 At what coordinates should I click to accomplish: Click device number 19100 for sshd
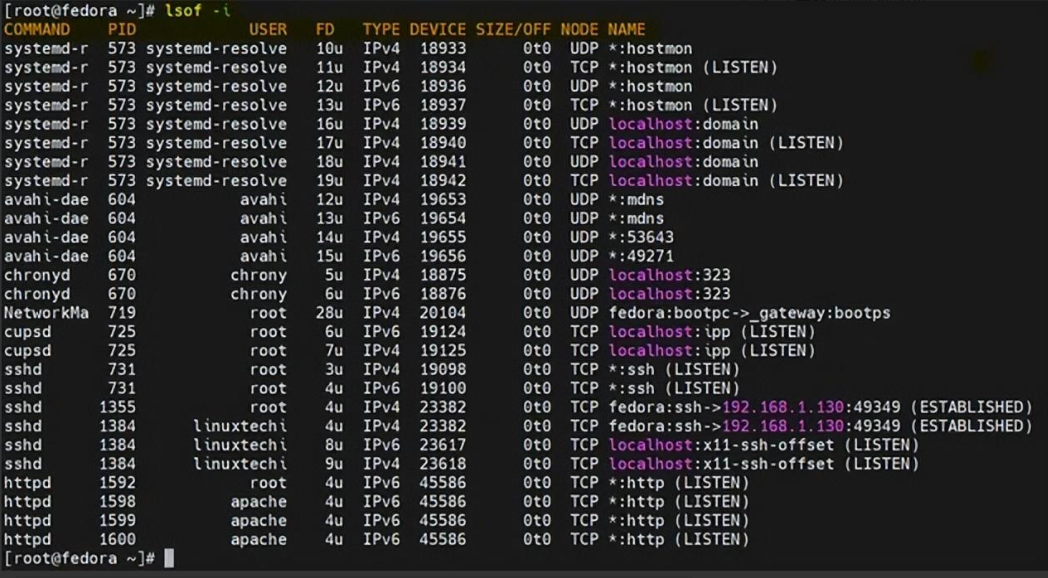(443, 388)
